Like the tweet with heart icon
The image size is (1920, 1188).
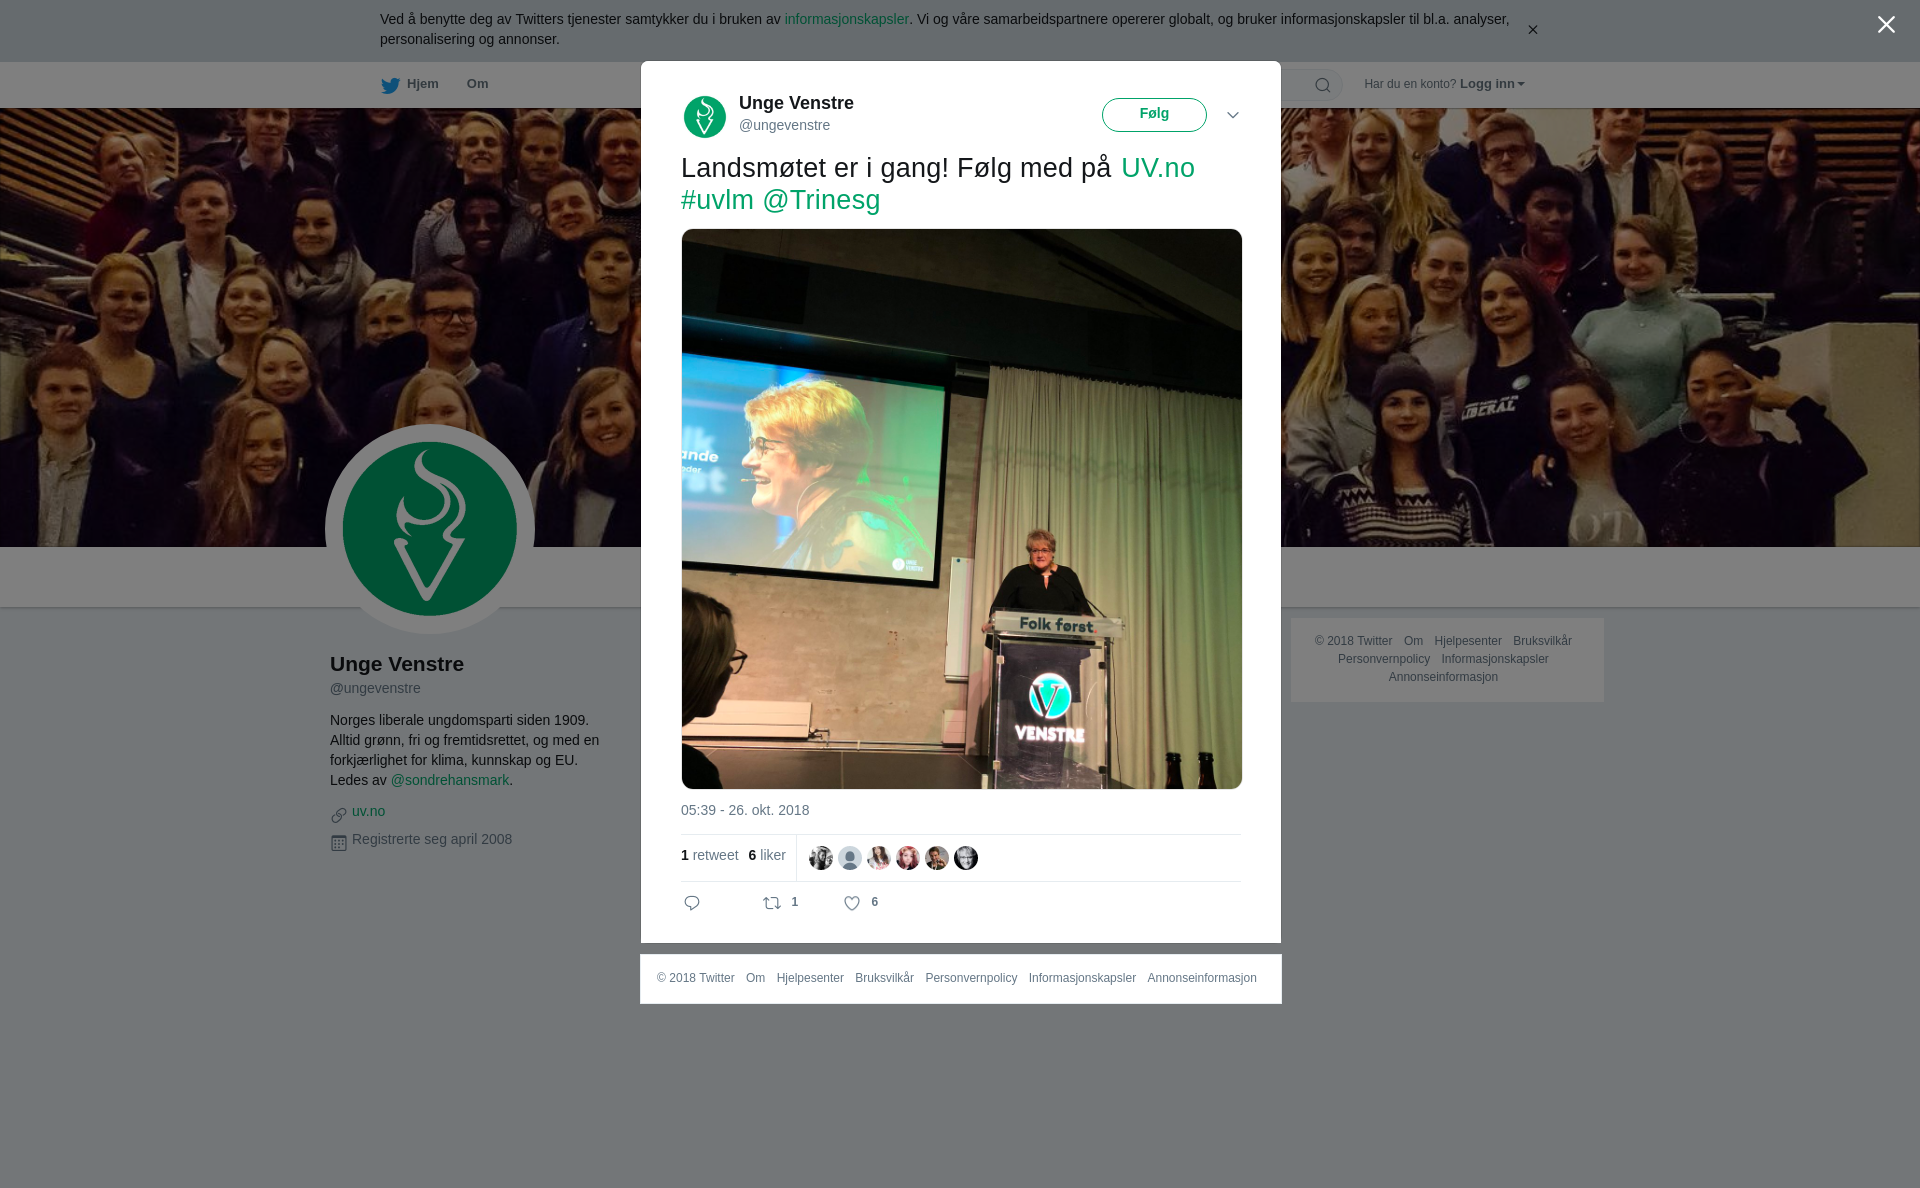(852, 903)
